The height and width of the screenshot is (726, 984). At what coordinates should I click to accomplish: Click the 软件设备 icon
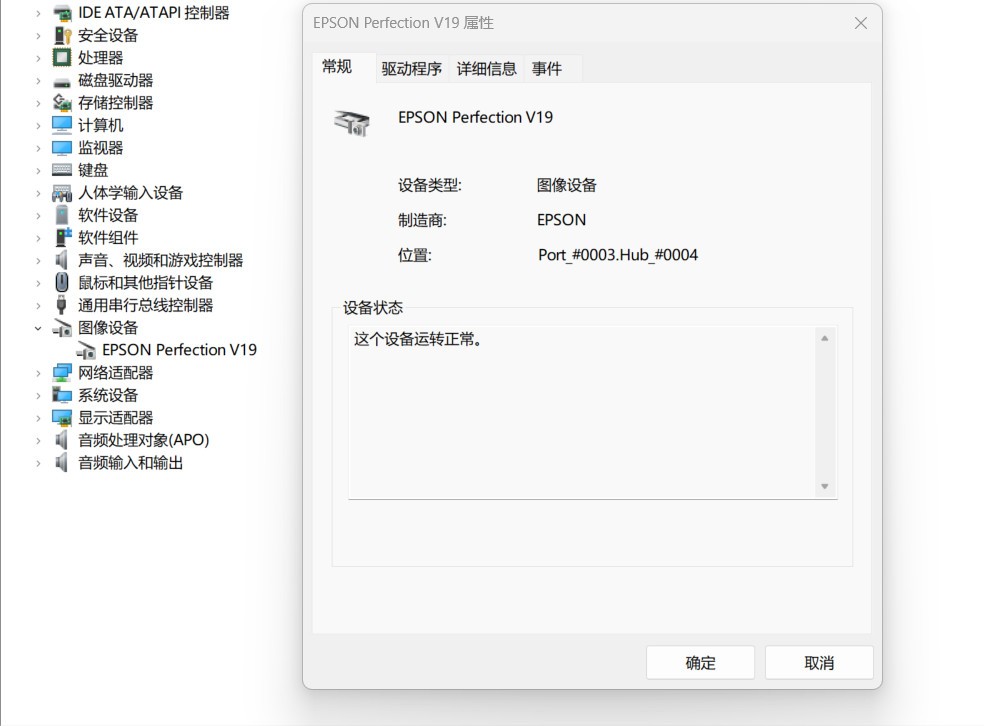coord(62,215)
